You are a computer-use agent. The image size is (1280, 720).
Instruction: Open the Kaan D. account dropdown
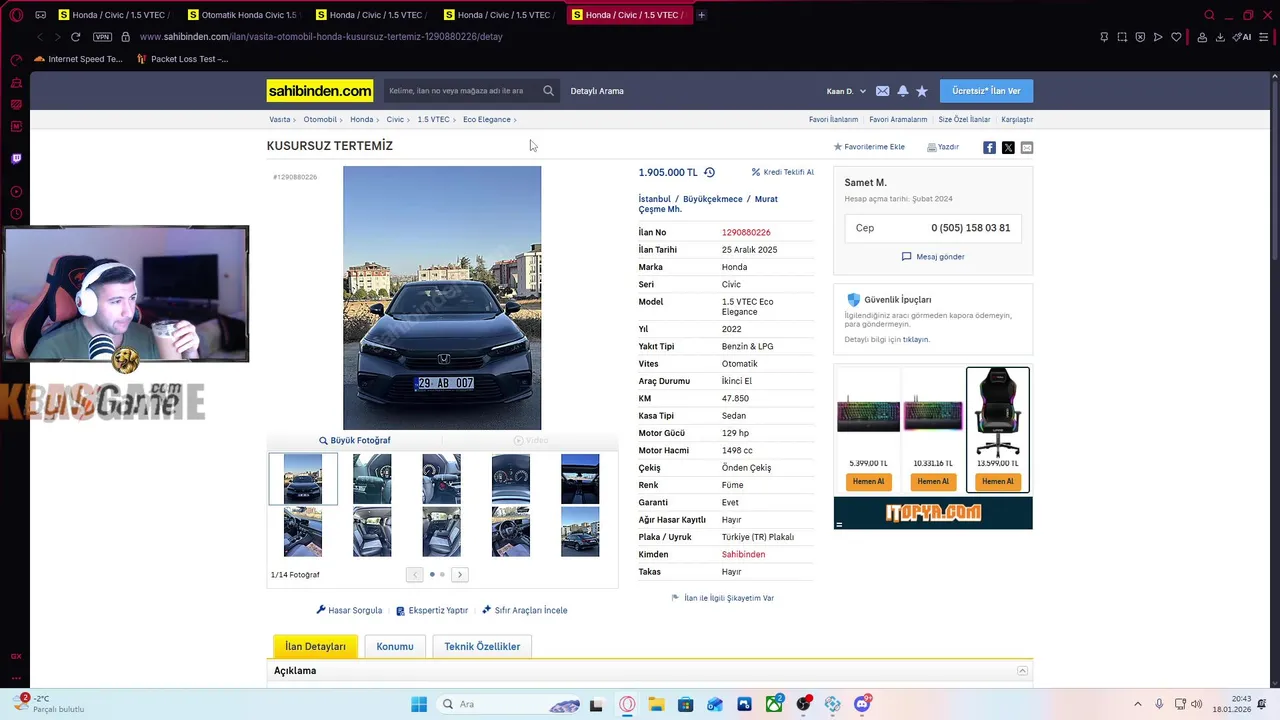point(846,91)
